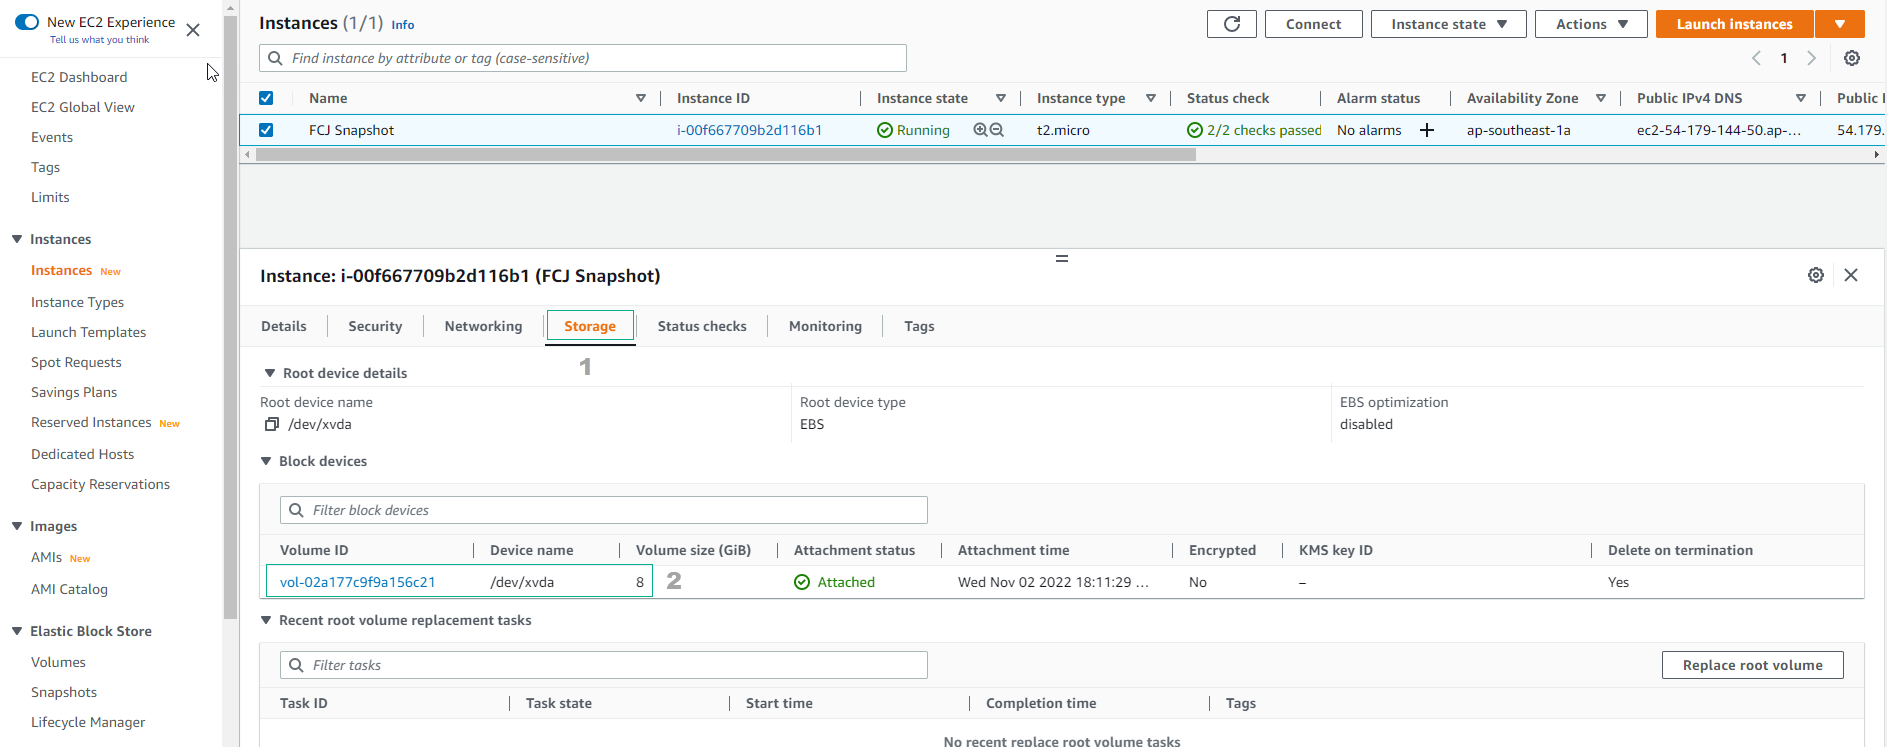Toggle New EC2 Experience switch
Image resolution: width=1887 pixels, height=747 pixels.
[x=27, y=21]
